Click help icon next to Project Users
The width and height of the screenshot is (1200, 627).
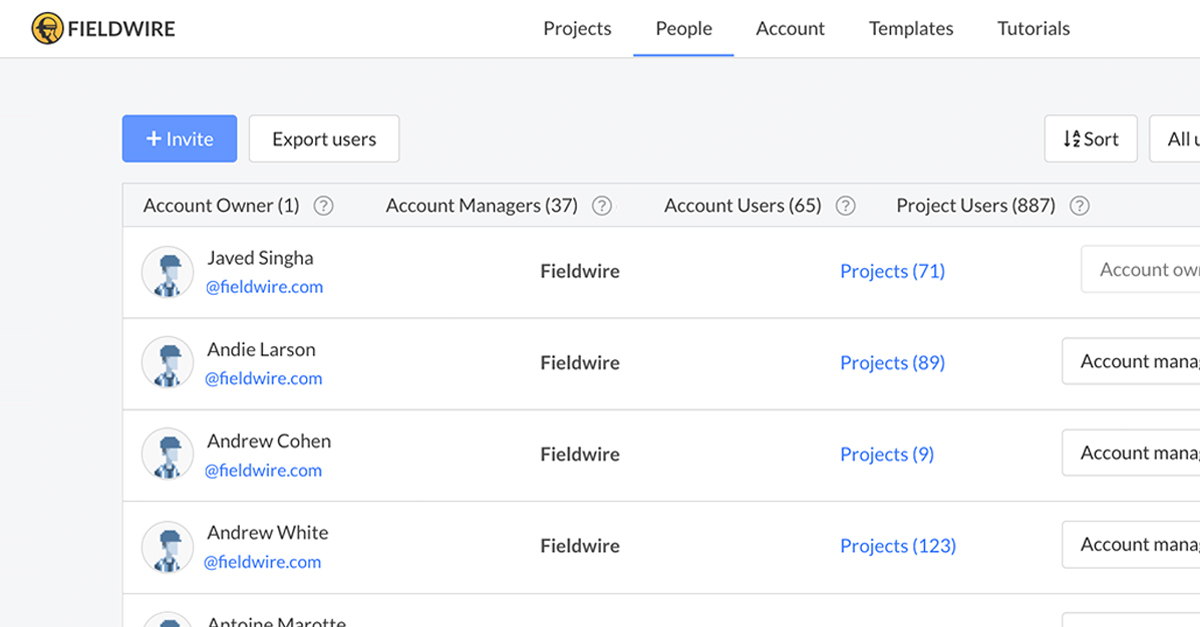(x=1079, y=206)
